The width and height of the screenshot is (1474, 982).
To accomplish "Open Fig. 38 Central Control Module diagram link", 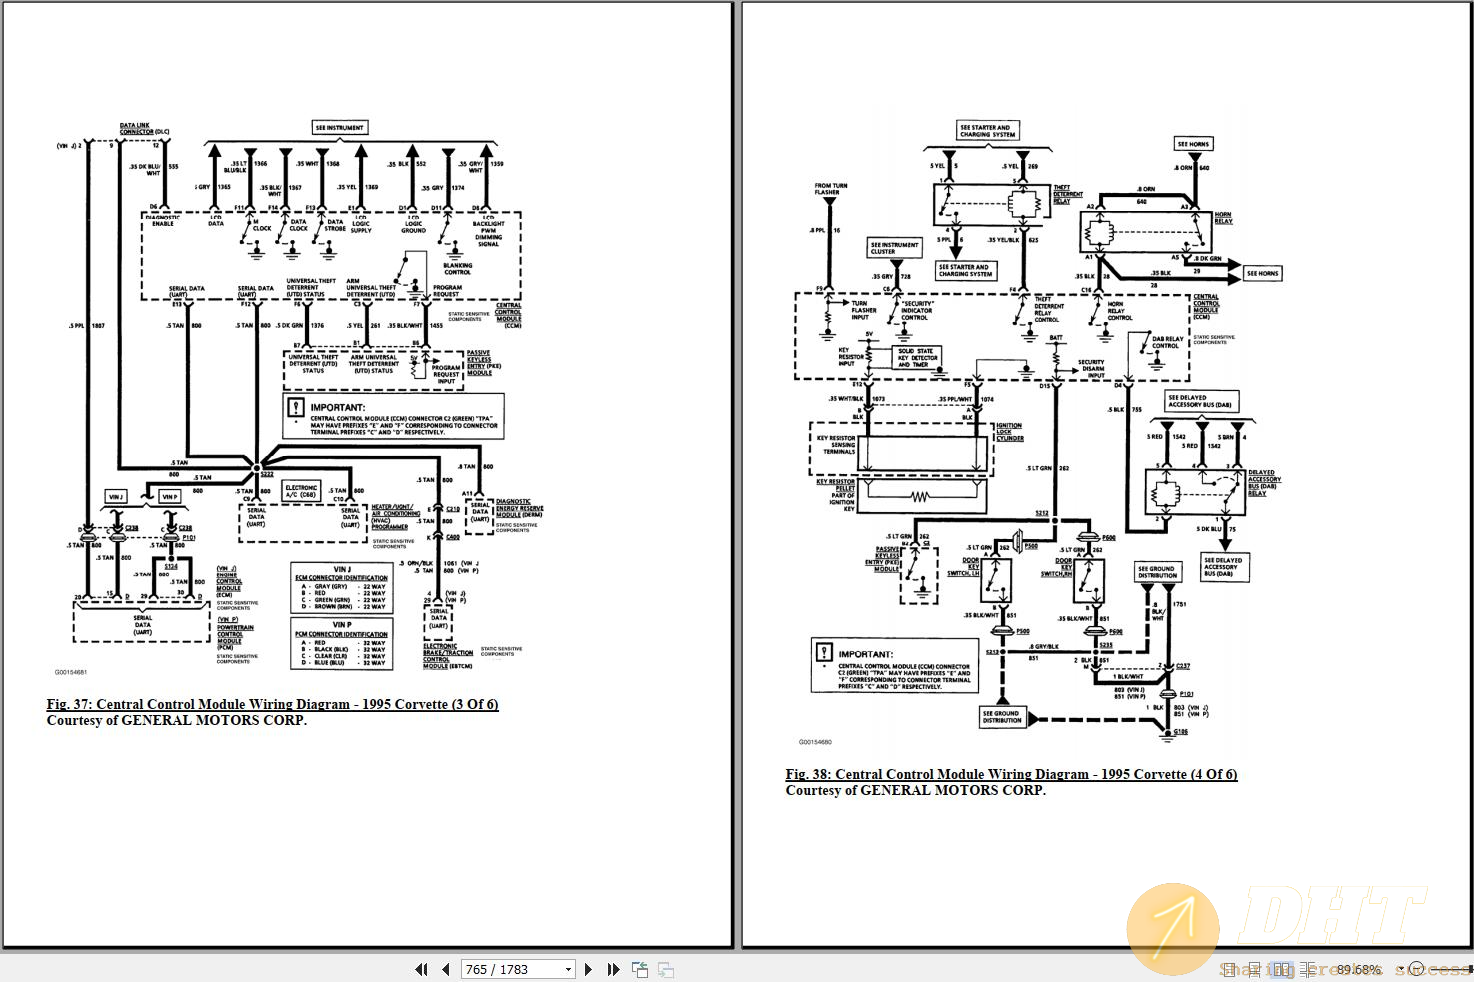I will [x=1011, y=774].
